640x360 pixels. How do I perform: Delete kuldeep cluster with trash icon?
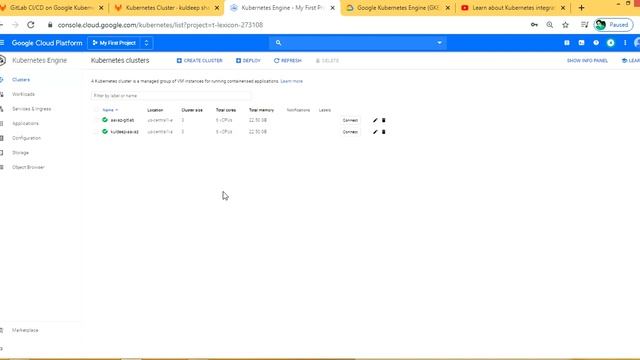coord(384,132)
